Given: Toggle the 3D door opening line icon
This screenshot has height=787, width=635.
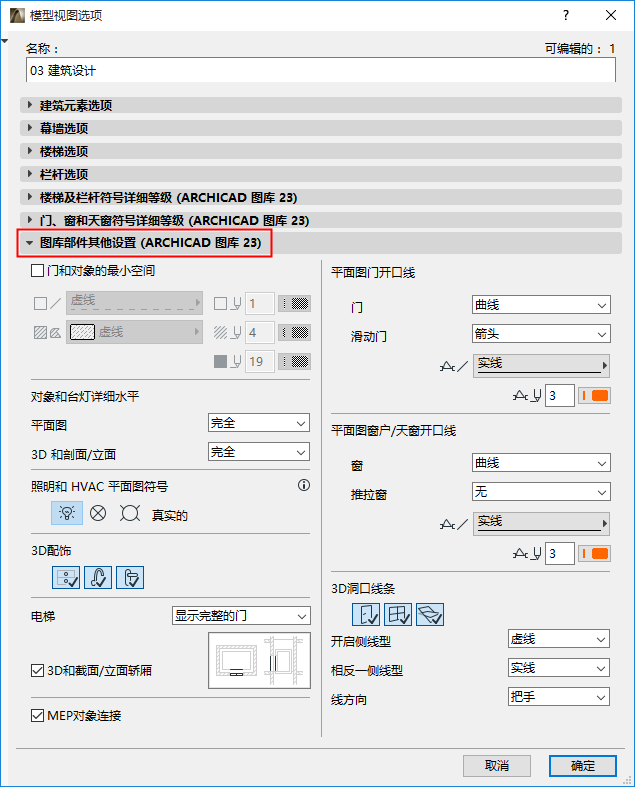Looking at the screenshot, I should point(366,614).
